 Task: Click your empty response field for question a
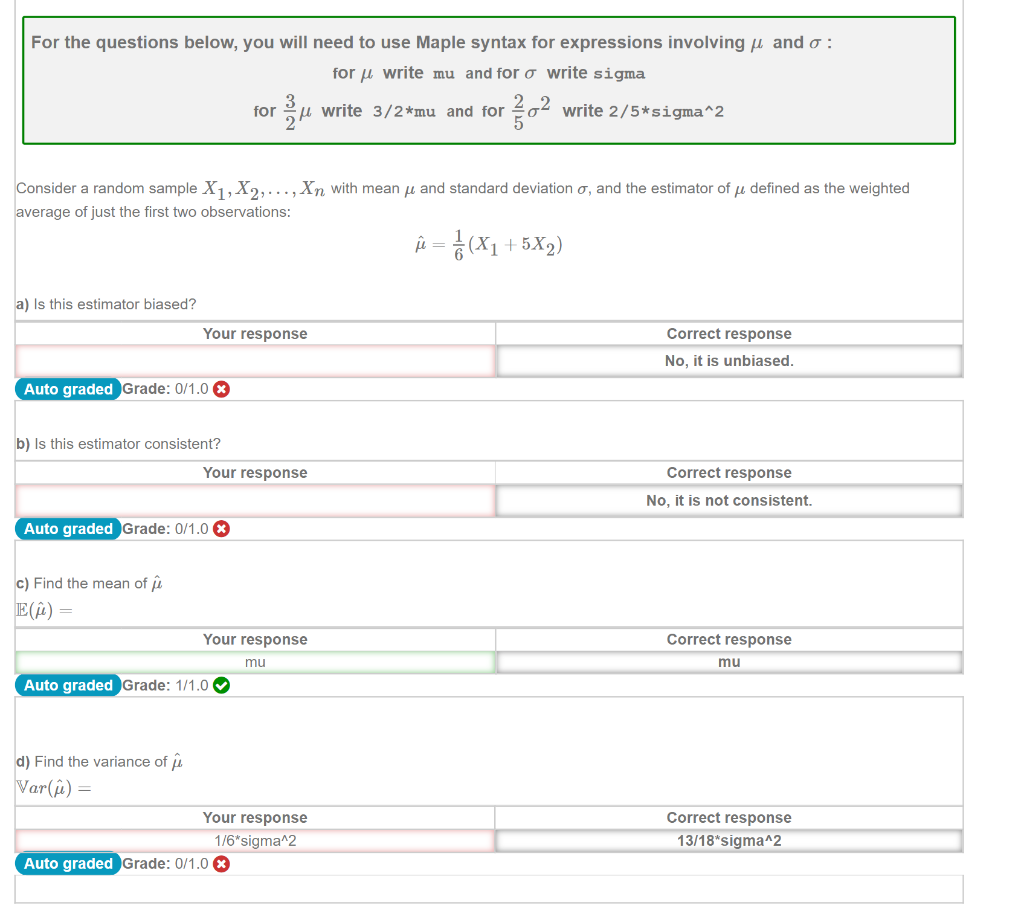click(254, 361)
